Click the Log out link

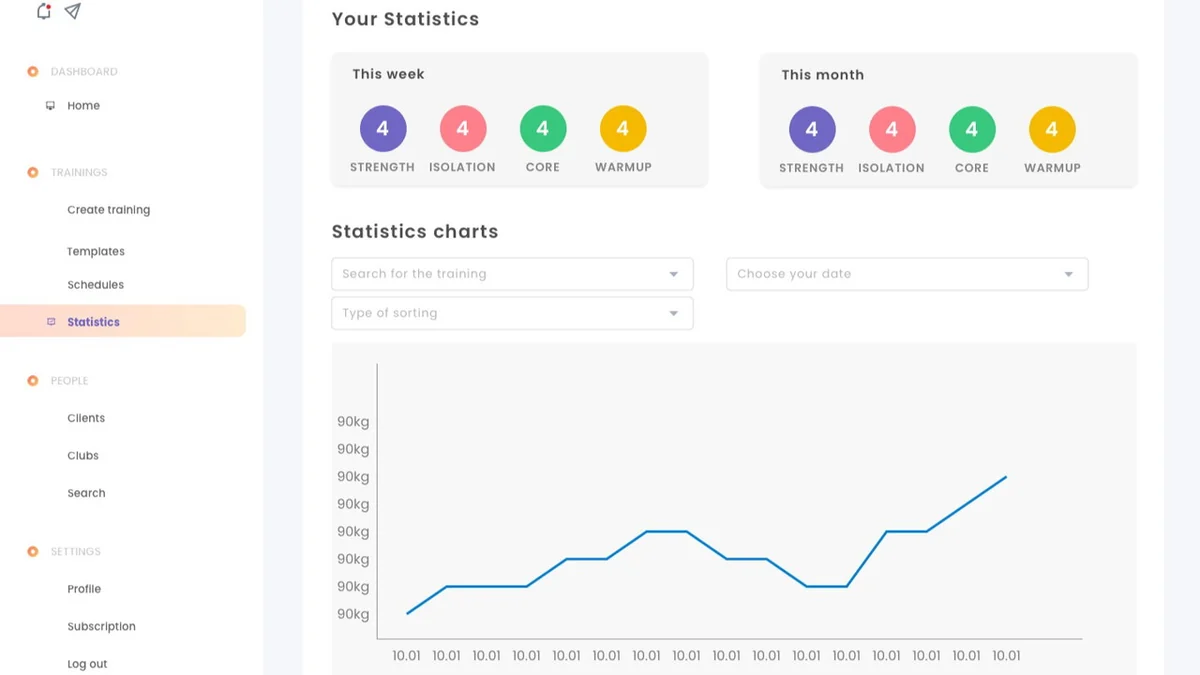tap(87, 664)
